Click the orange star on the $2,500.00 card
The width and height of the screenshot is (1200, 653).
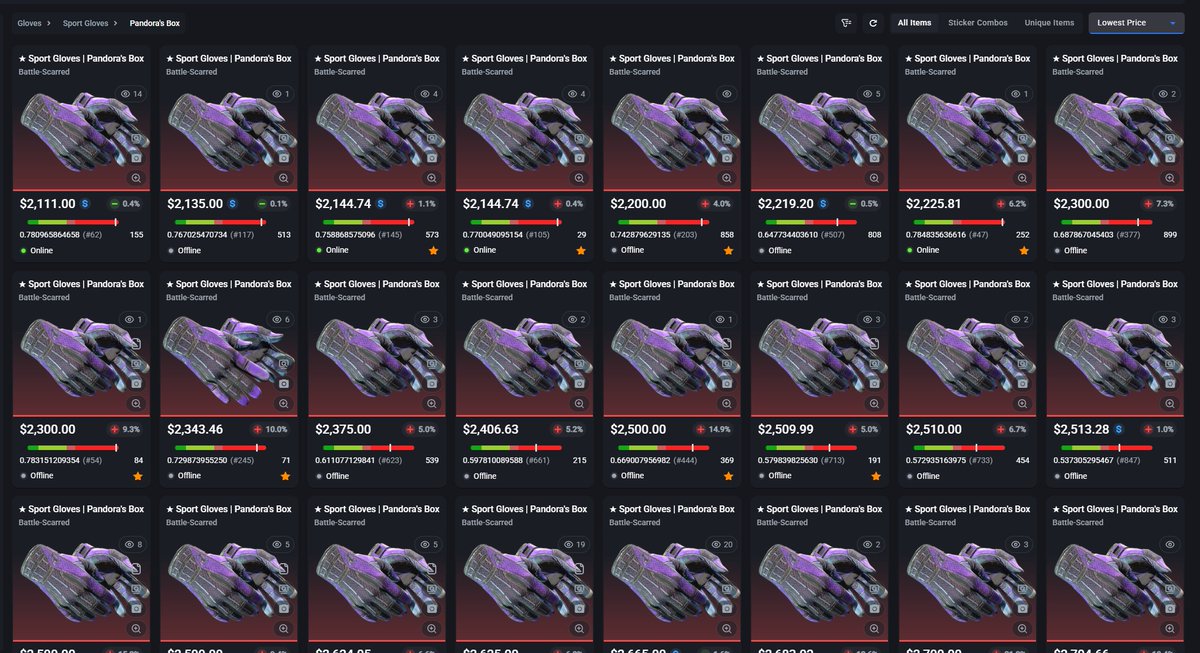coord(729,476)
